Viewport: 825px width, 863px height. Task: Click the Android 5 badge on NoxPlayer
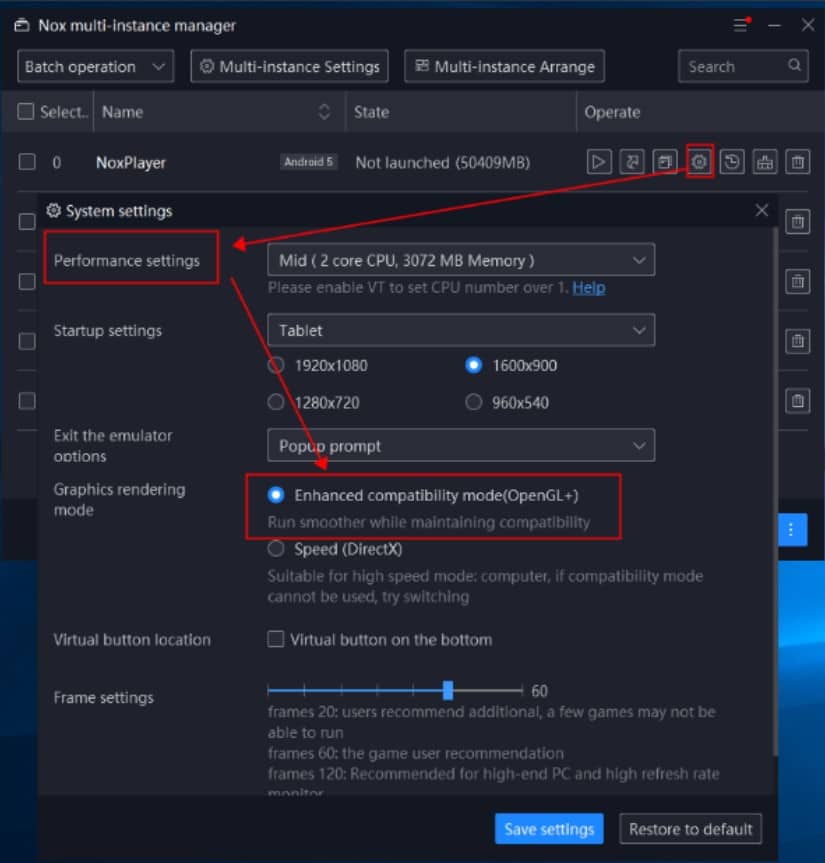point(308,162)
